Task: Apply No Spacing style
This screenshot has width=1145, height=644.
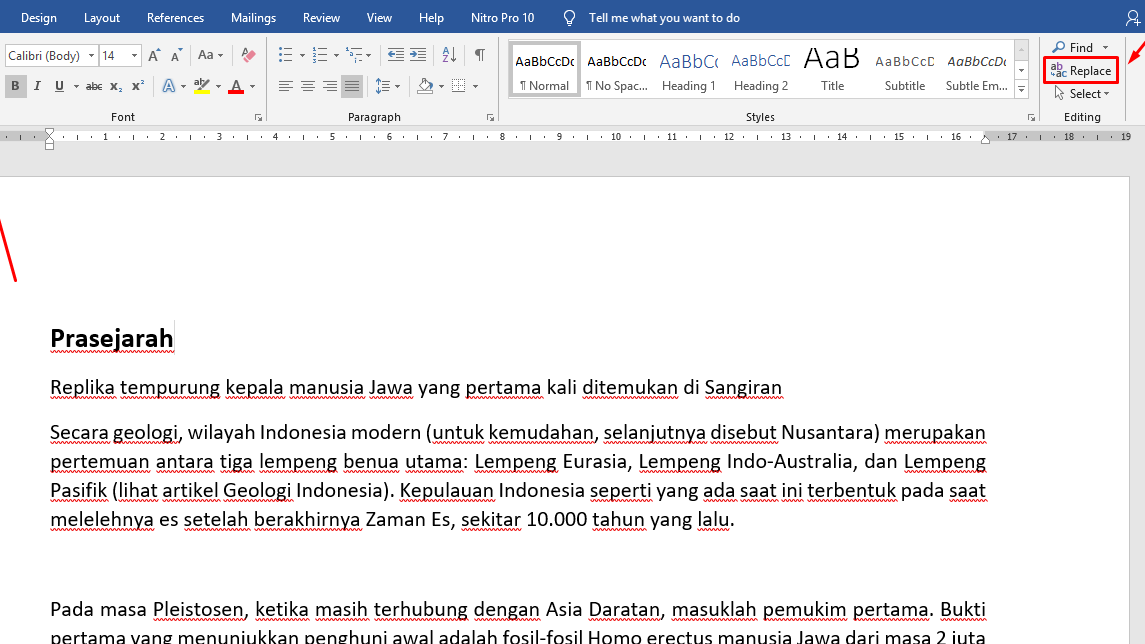Action: click(x=616, y=69)
